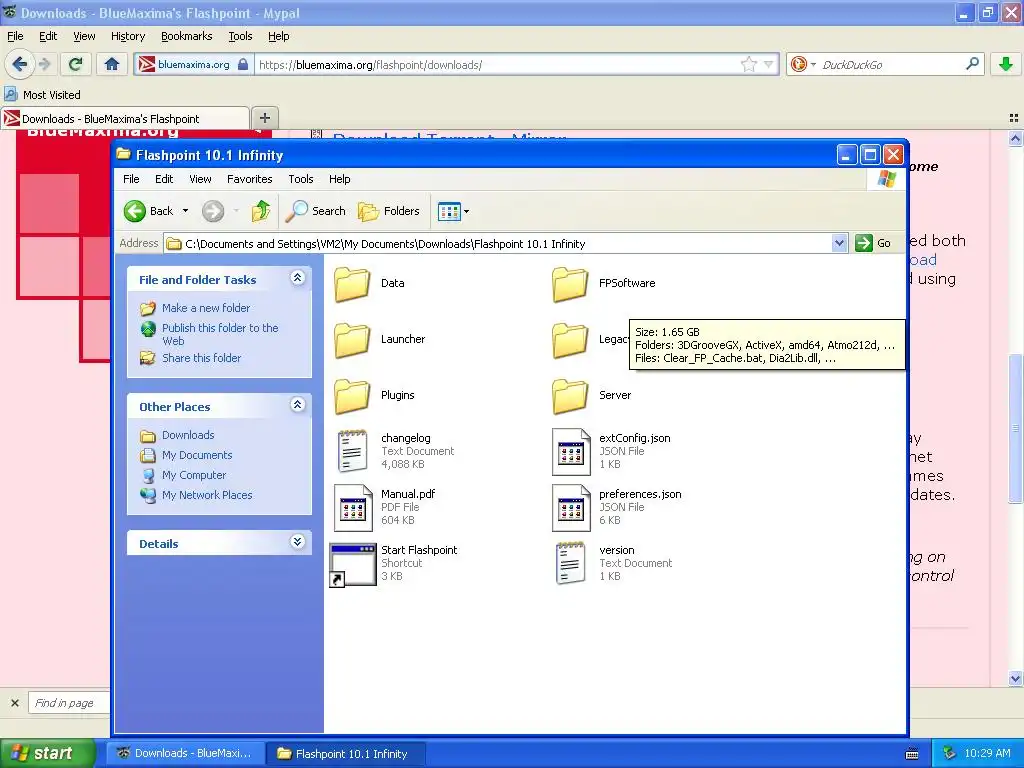This screenshot has height=768, width=1024.
Task: Open Mypal downloads green arrow icon
Action: click(x=1006, y=64)
